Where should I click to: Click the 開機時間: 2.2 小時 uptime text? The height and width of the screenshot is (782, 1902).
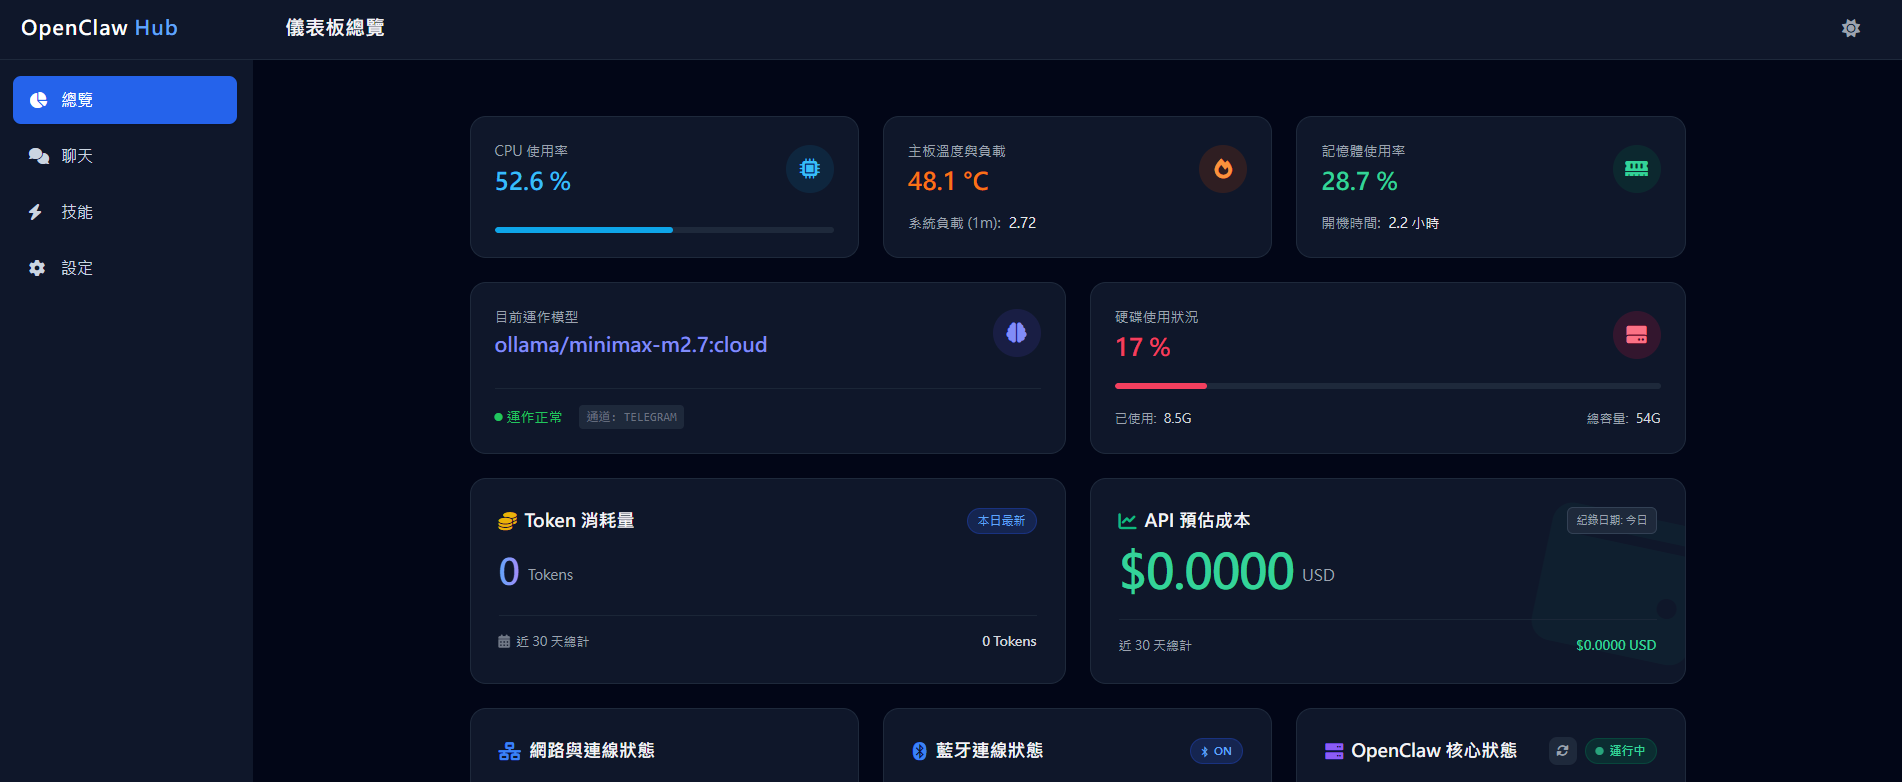pos(1380,223)
